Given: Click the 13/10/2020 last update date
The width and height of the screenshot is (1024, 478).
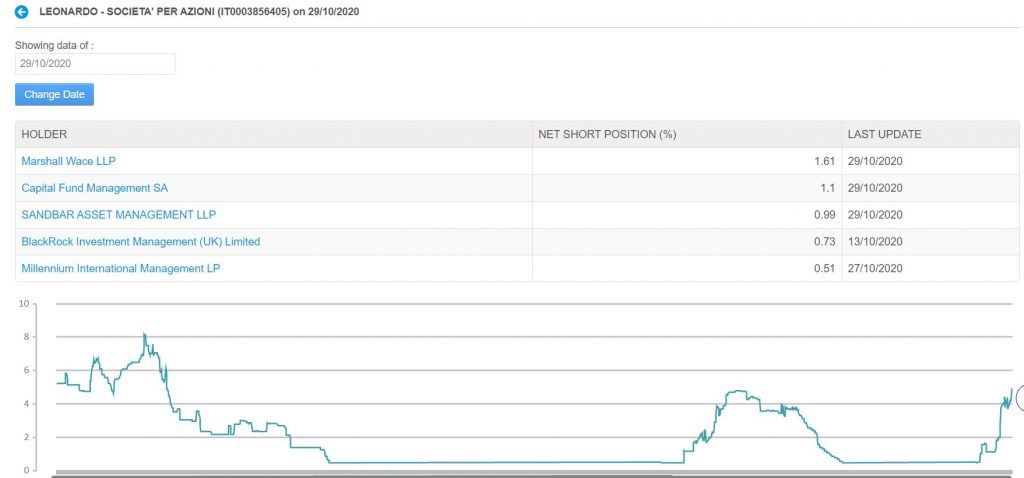Looking at the screenshot, I should click(x=874, y=242).
